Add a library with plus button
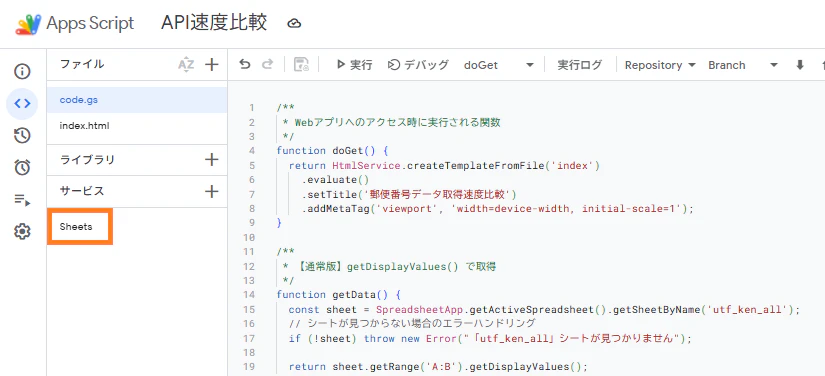 pyautogui.click(x=212, y=159)
